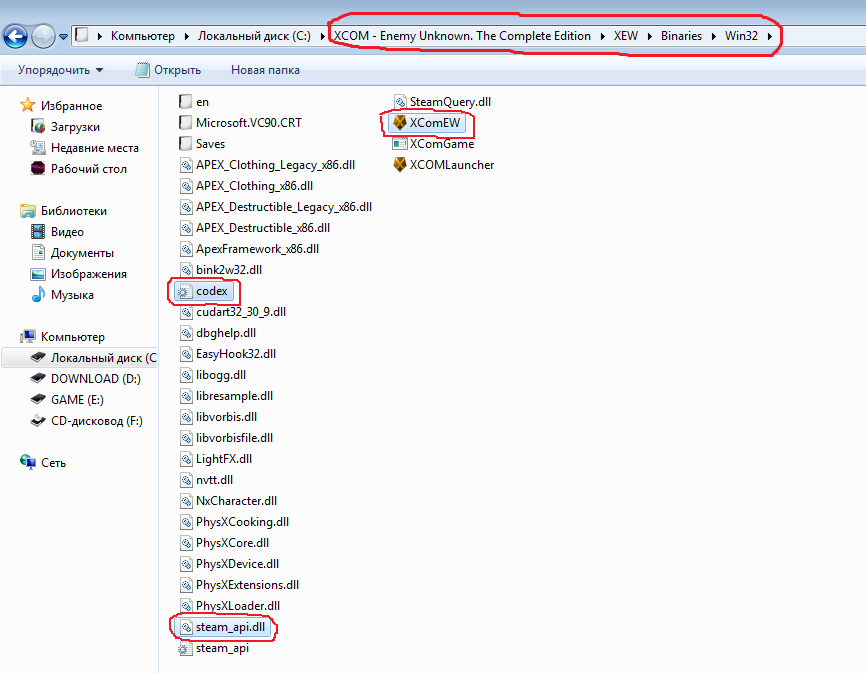Image resolution: width=866 pixels, height=673 pixels.
Task: Click the Открыть toolbar button
Action: [x=168, y=70]
